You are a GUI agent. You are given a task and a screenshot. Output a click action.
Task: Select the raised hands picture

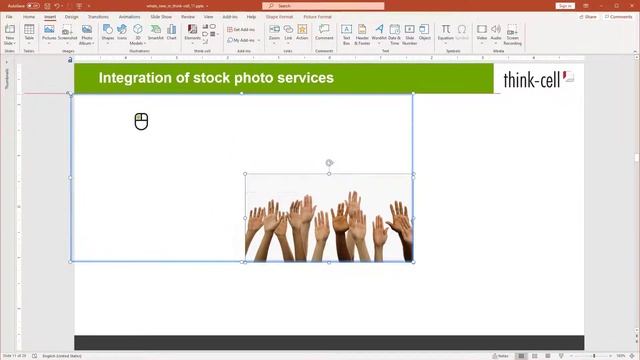329,218
